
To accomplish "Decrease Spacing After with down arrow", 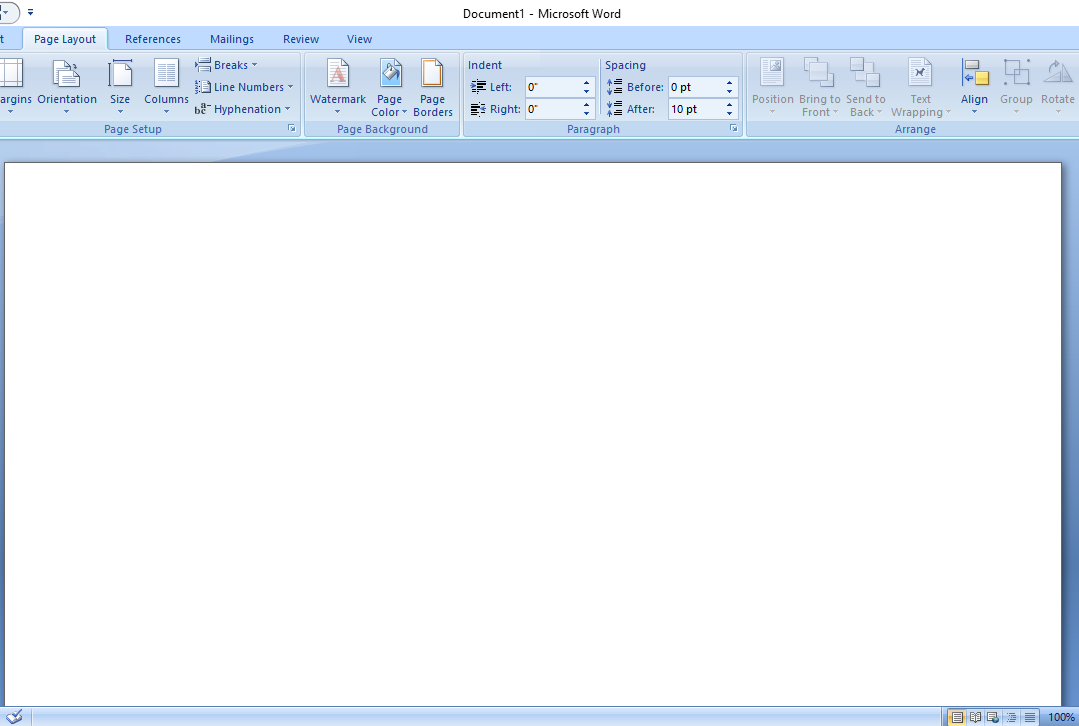I will tap(729, 114).
